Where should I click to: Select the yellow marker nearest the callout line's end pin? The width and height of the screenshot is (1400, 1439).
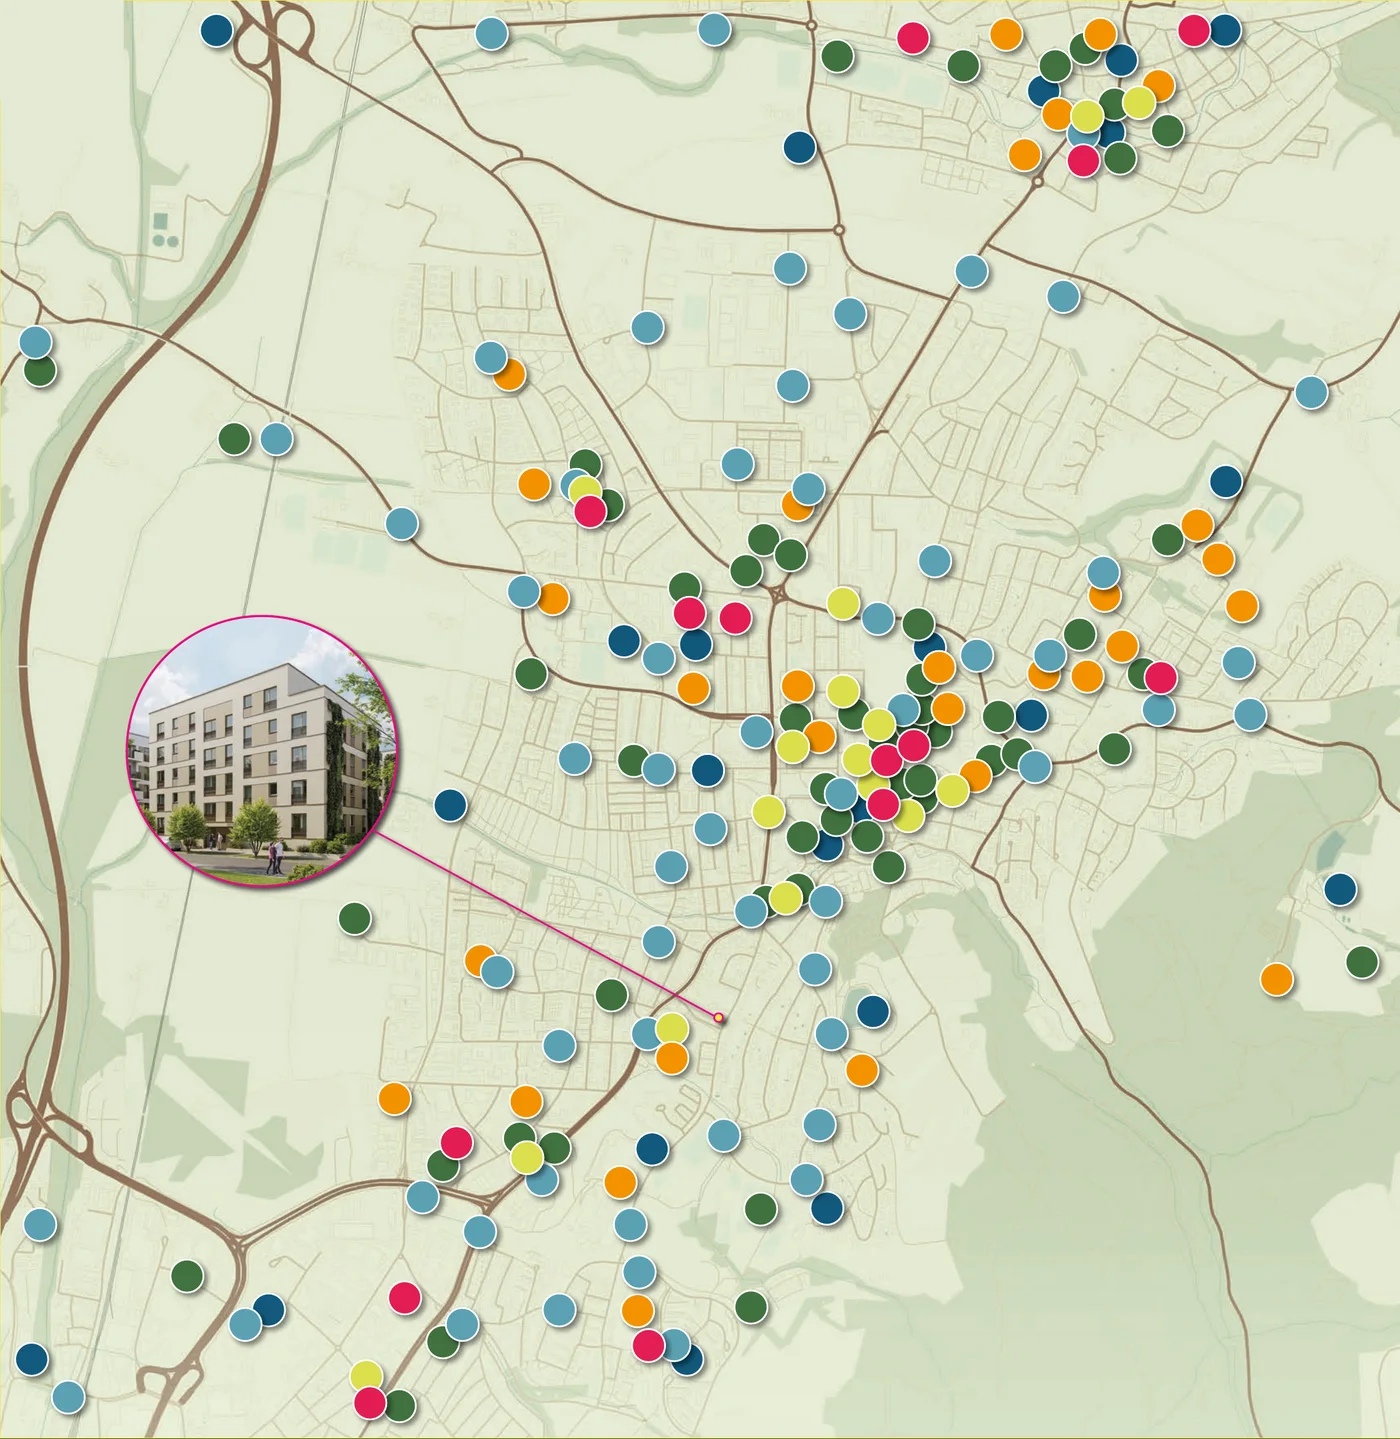[x=672, y=1028]
